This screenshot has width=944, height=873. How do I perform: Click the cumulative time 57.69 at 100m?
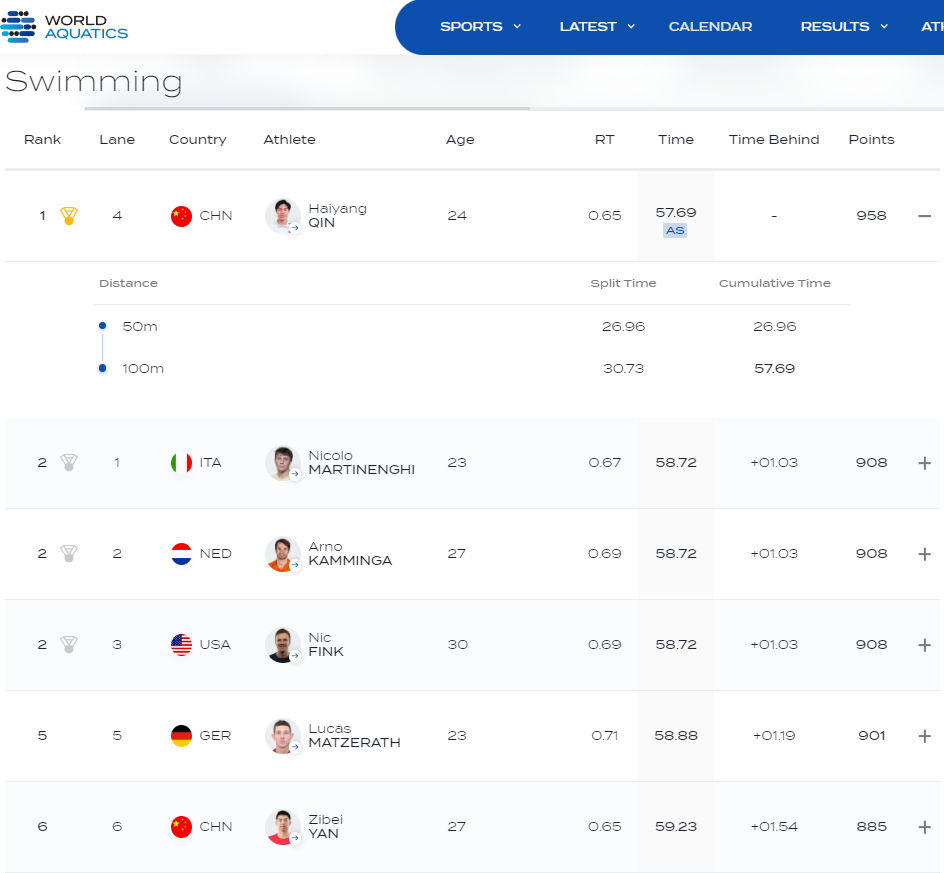774,368
